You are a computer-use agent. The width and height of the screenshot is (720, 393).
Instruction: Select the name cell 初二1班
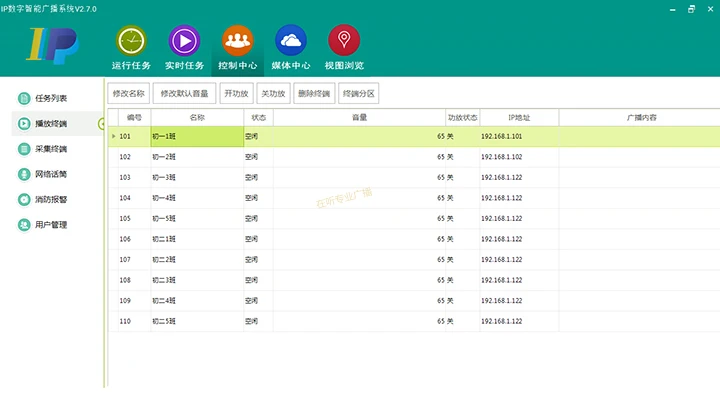[x=197, y=239]
